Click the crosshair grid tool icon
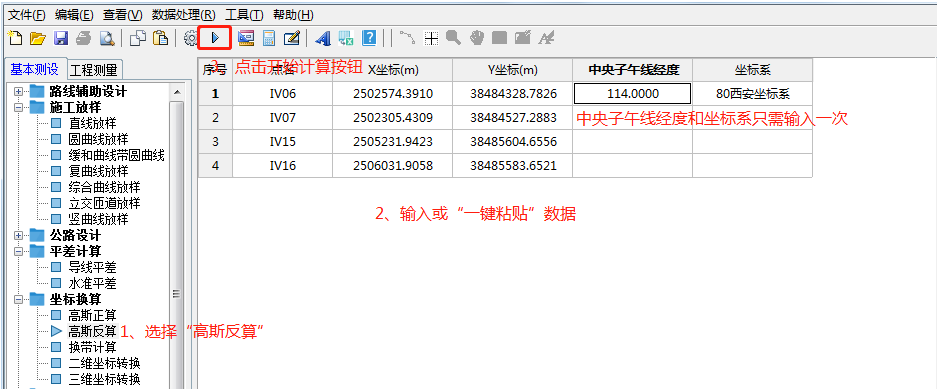 431,39
